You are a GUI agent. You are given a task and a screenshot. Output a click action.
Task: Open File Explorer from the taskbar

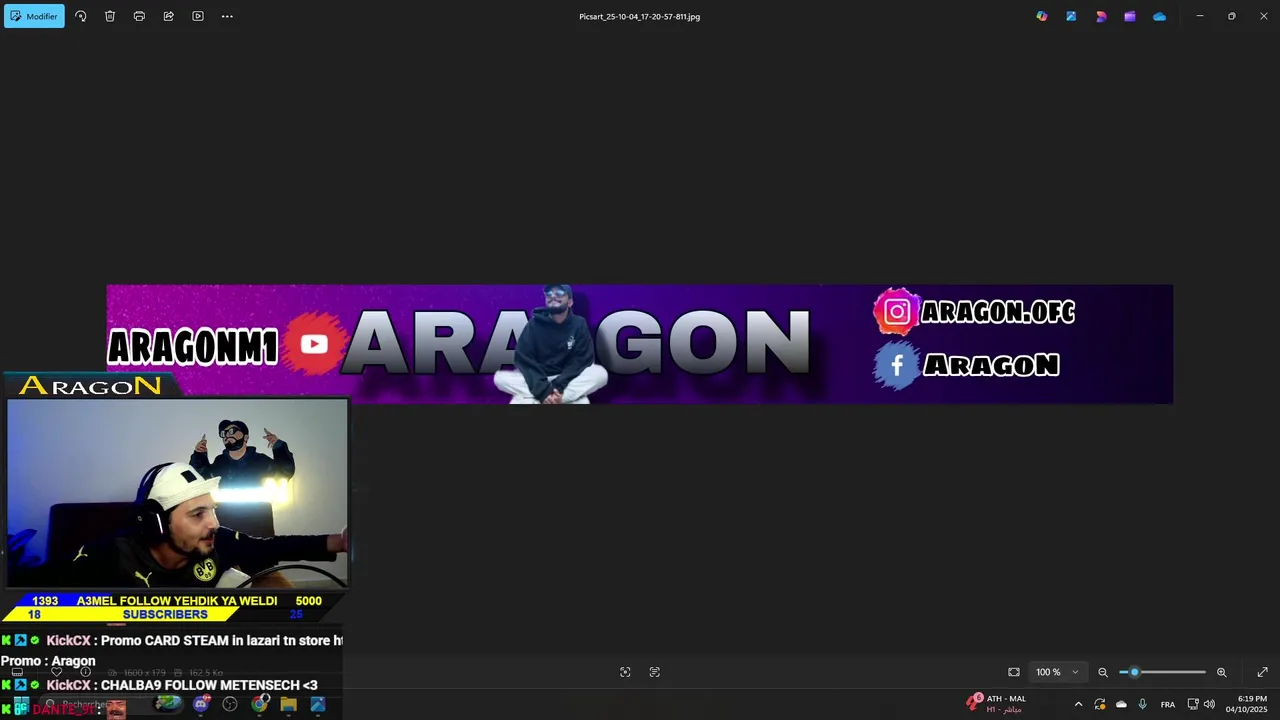[288, 704]
